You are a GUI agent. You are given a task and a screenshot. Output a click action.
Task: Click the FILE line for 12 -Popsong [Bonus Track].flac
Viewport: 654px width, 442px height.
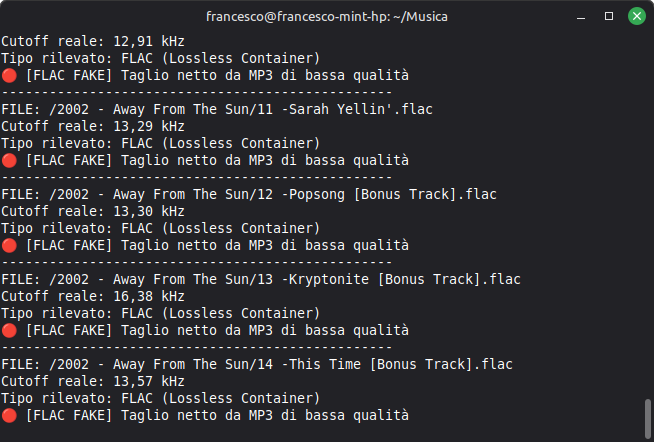249,195
